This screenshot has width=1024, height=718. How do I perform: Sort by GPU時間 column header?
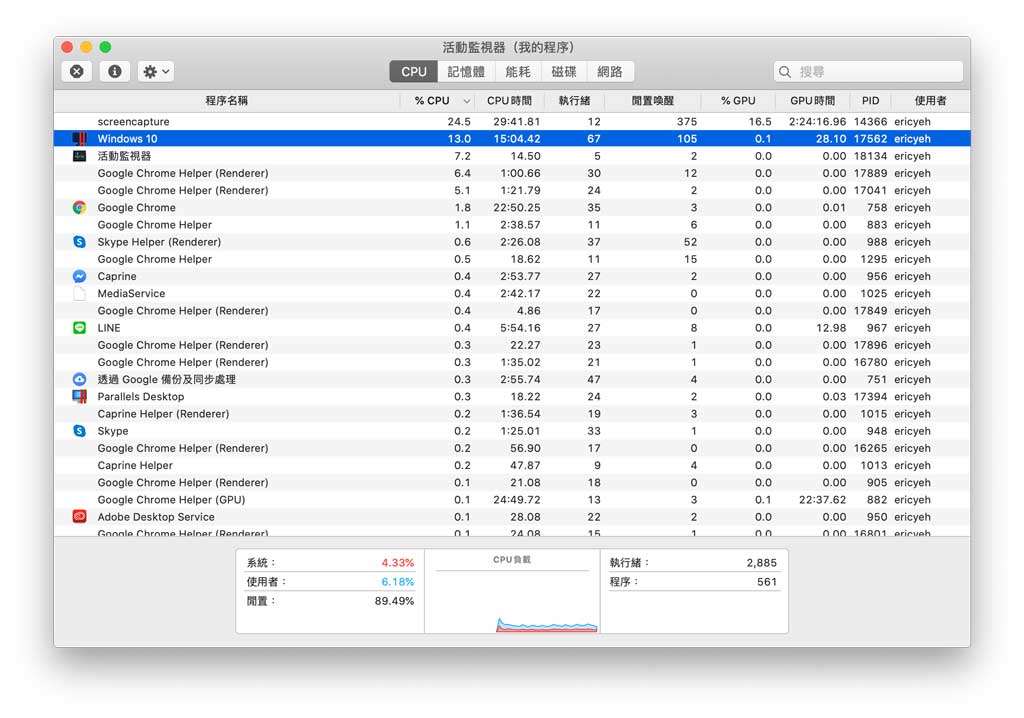(812, 101)
